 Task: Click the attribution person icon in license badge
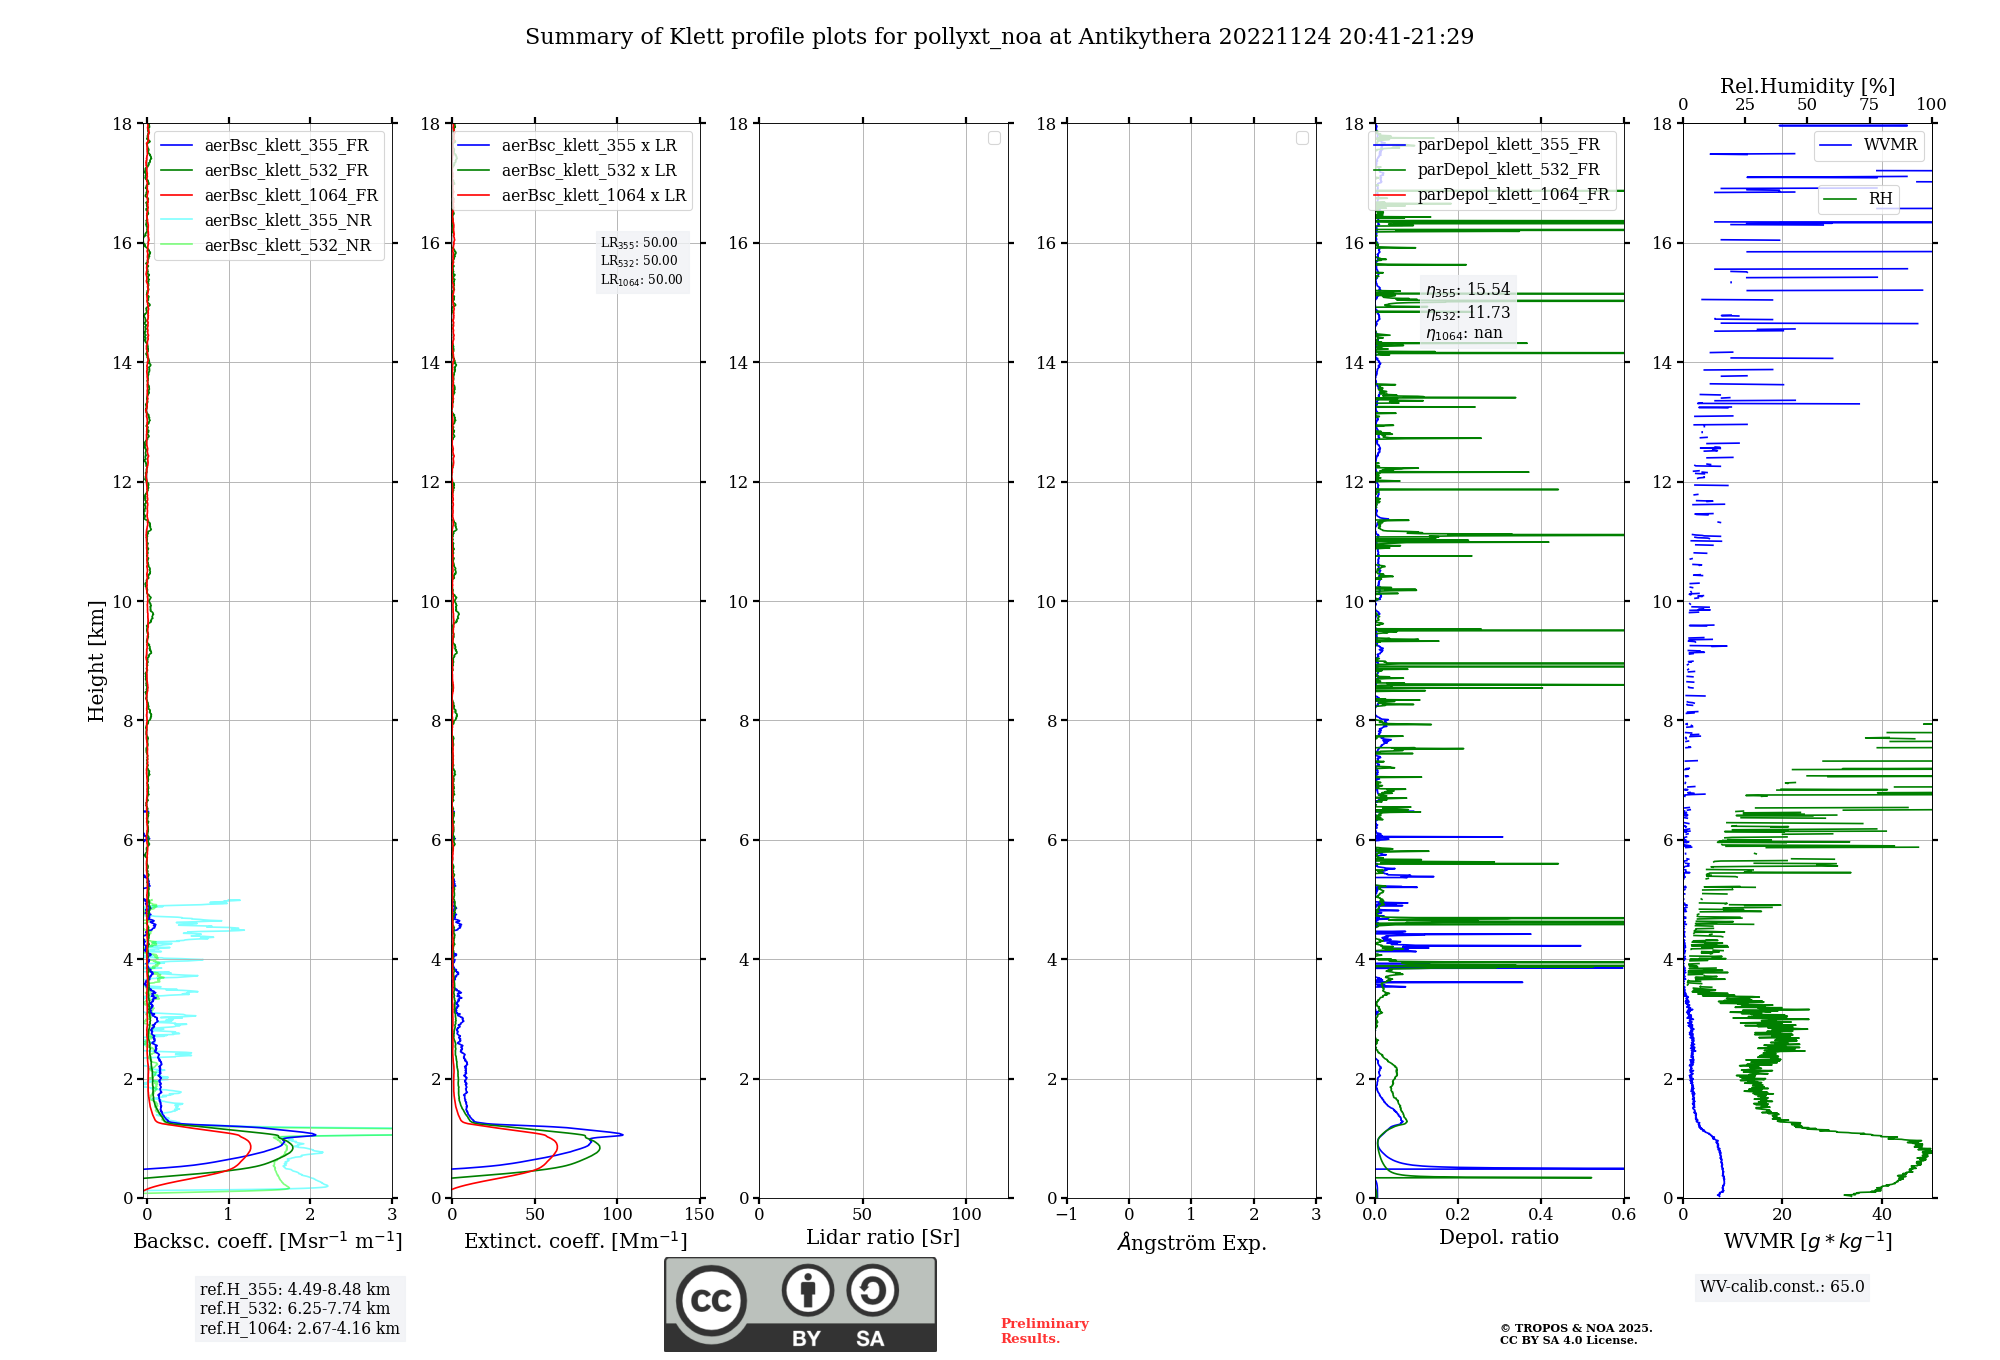808,1290
